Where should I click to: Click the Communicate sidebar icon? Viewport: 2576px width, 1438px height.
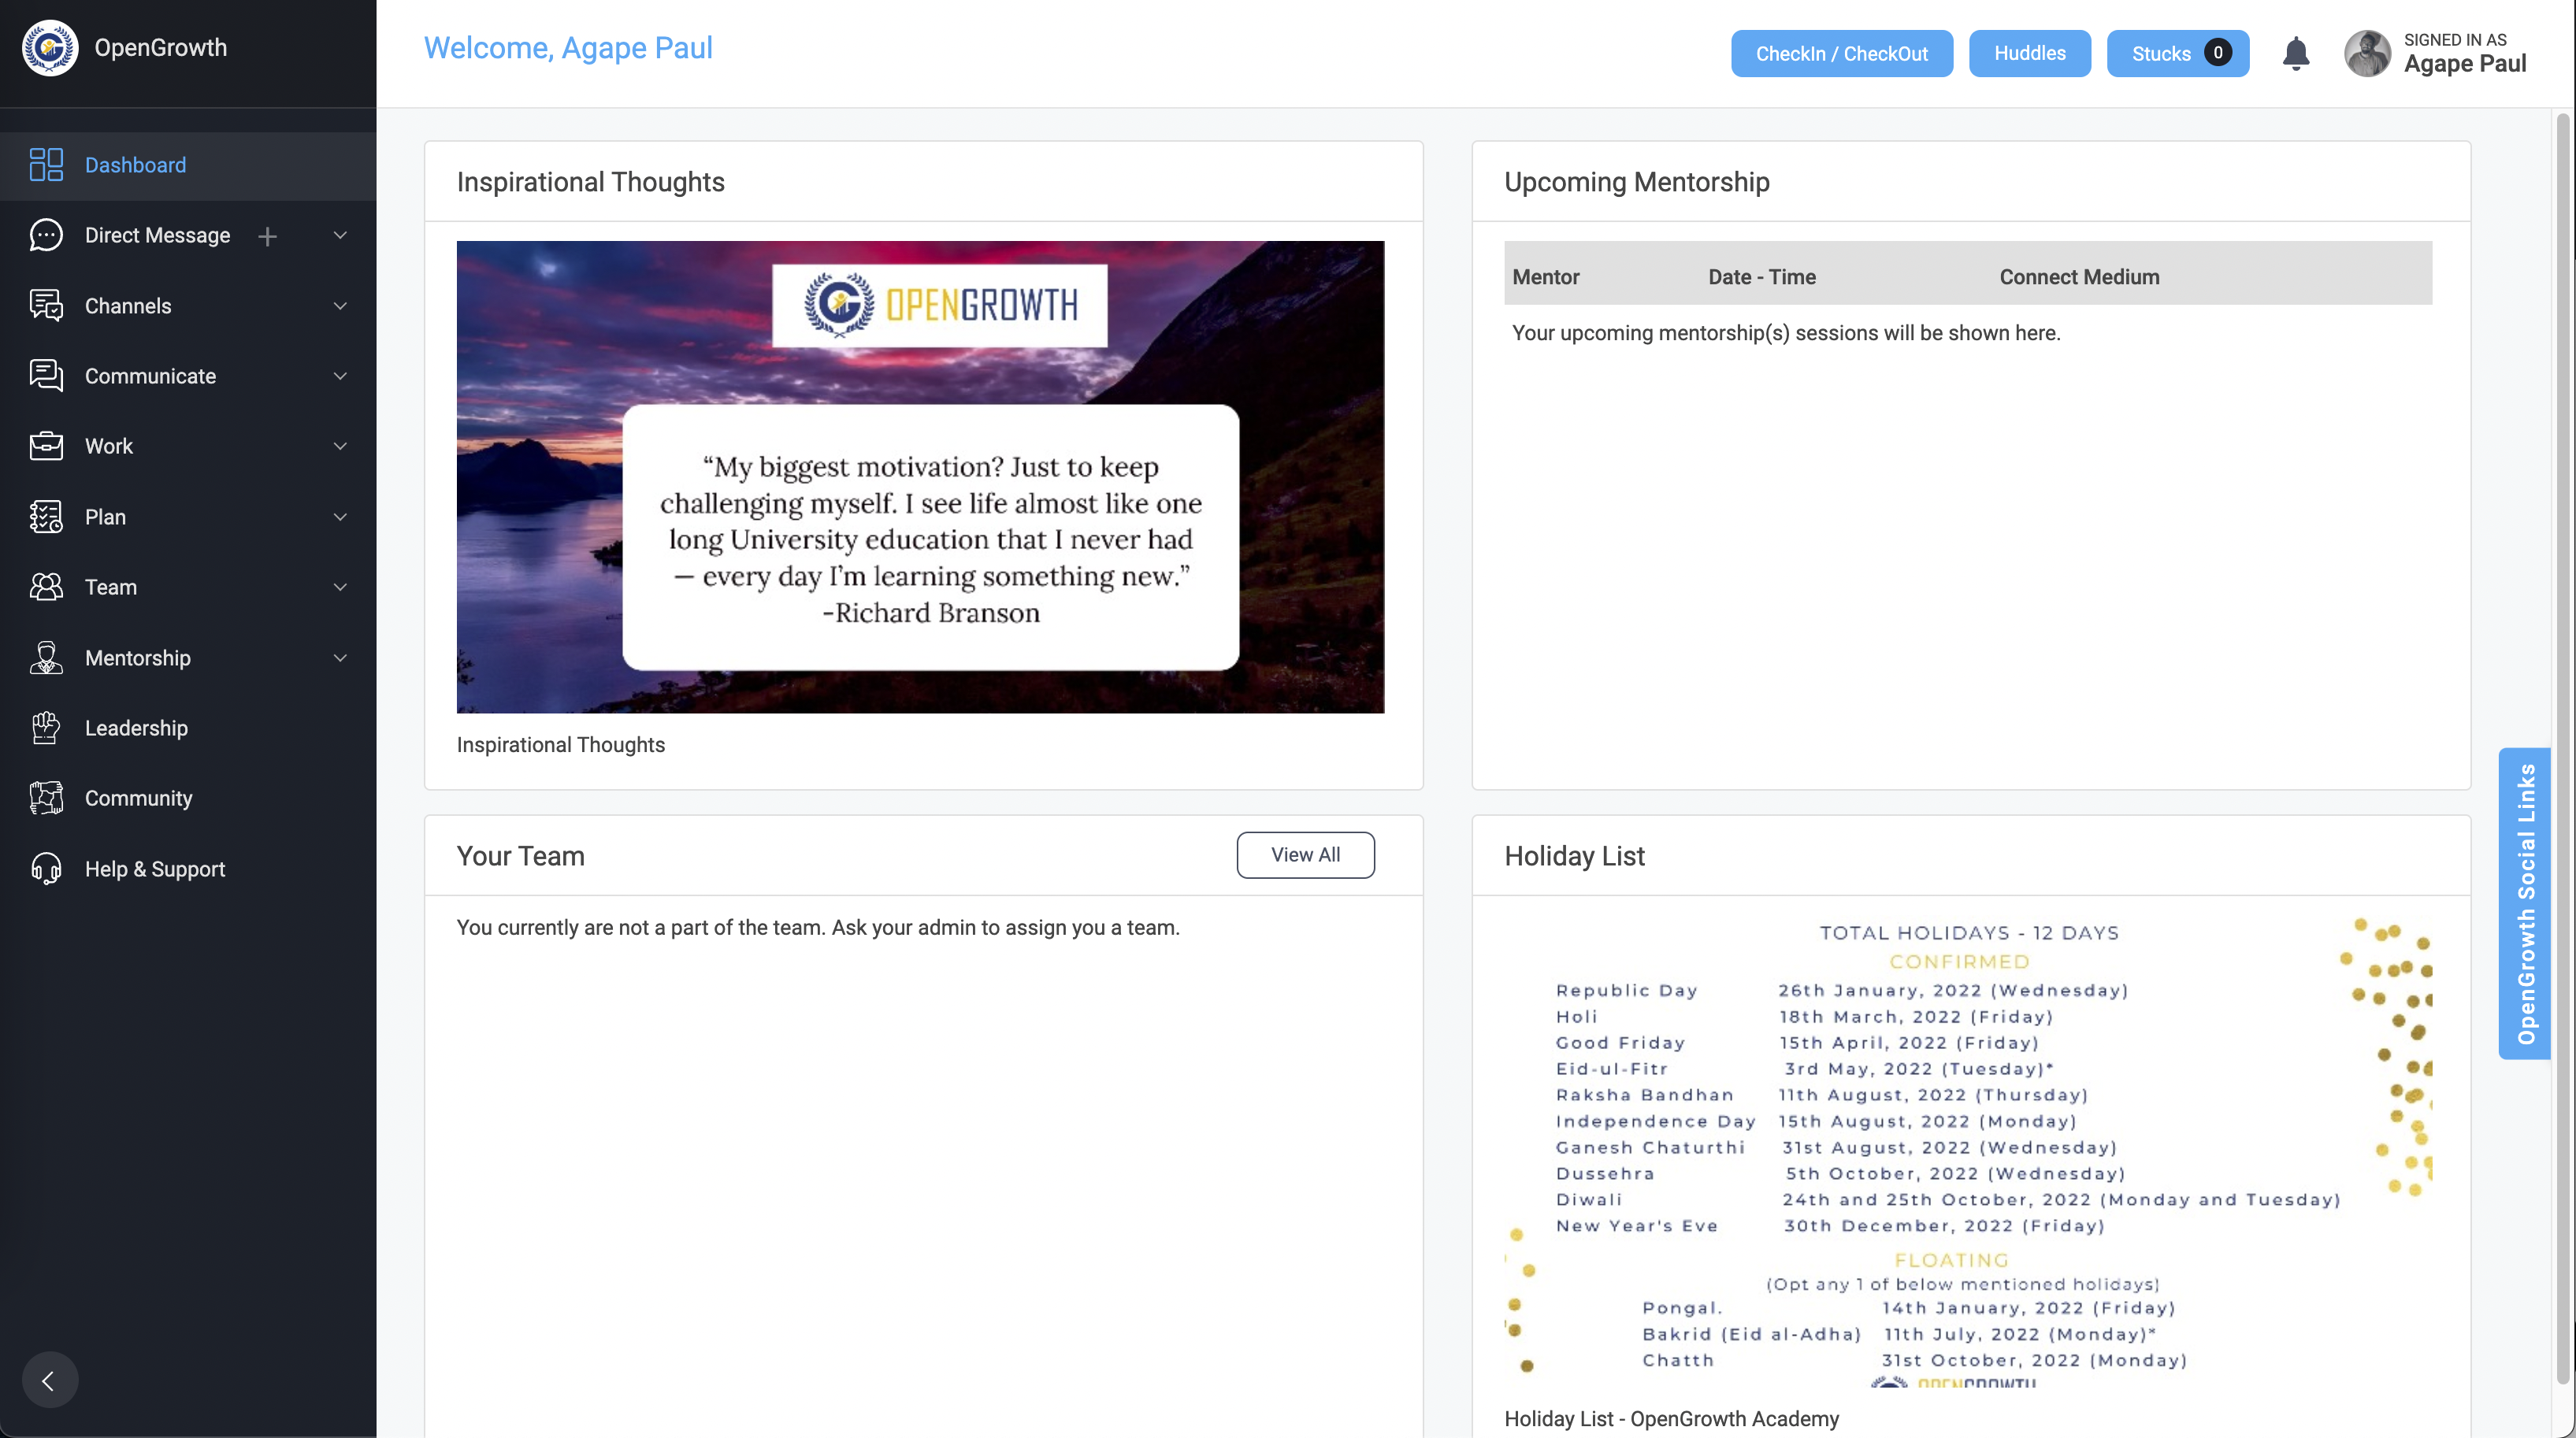coord(46,376)
